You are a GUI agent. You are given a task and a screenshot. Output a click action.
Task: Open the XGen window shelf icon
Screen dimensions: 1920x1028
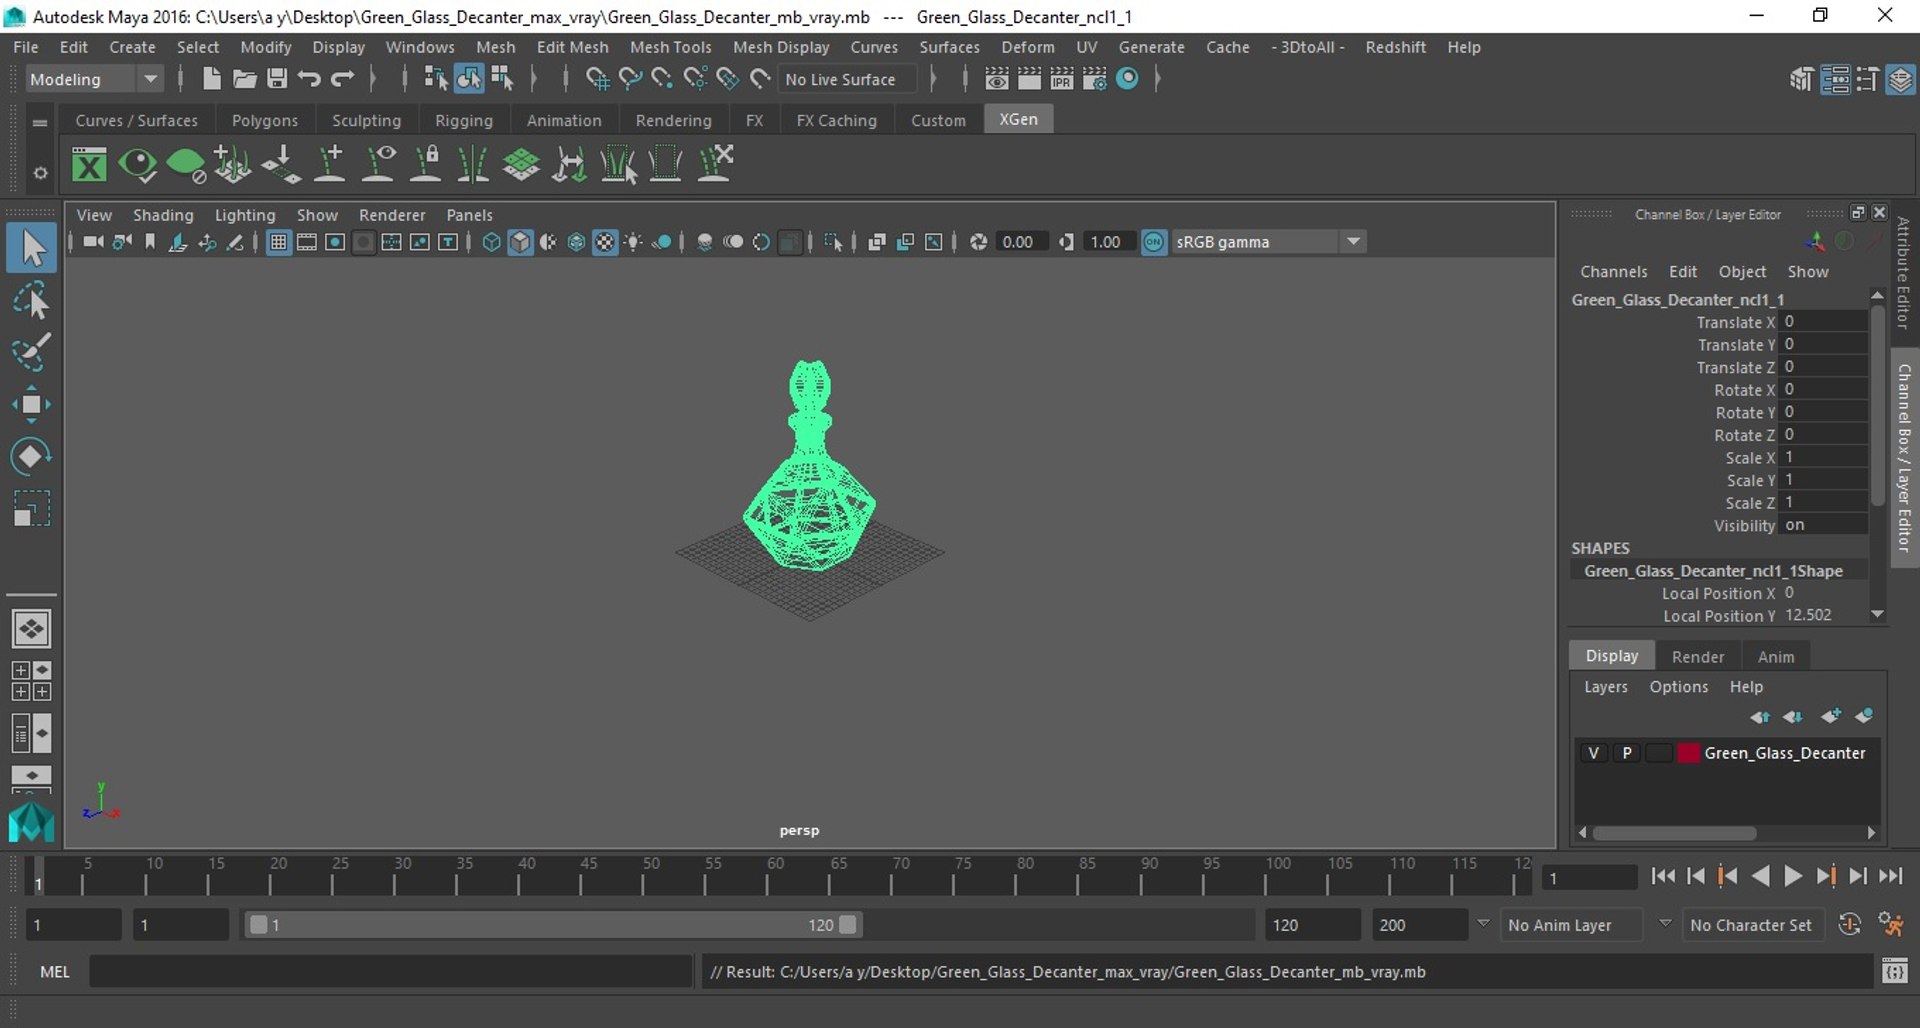(89, 164)
